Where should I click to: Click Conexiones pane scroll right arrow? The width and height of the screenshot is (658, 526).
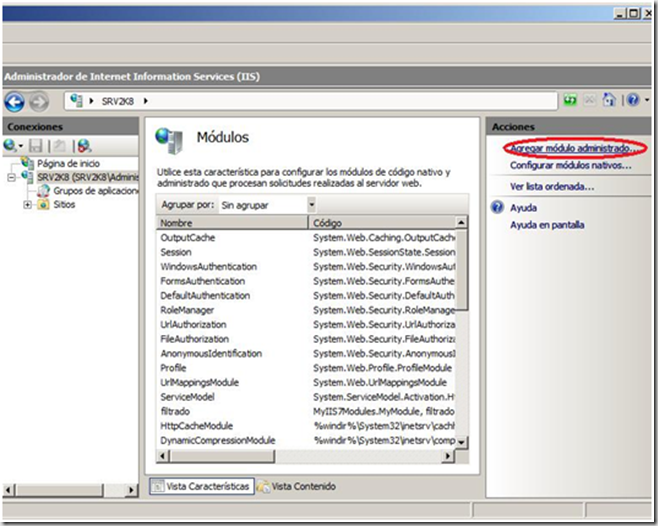(131, 490)
